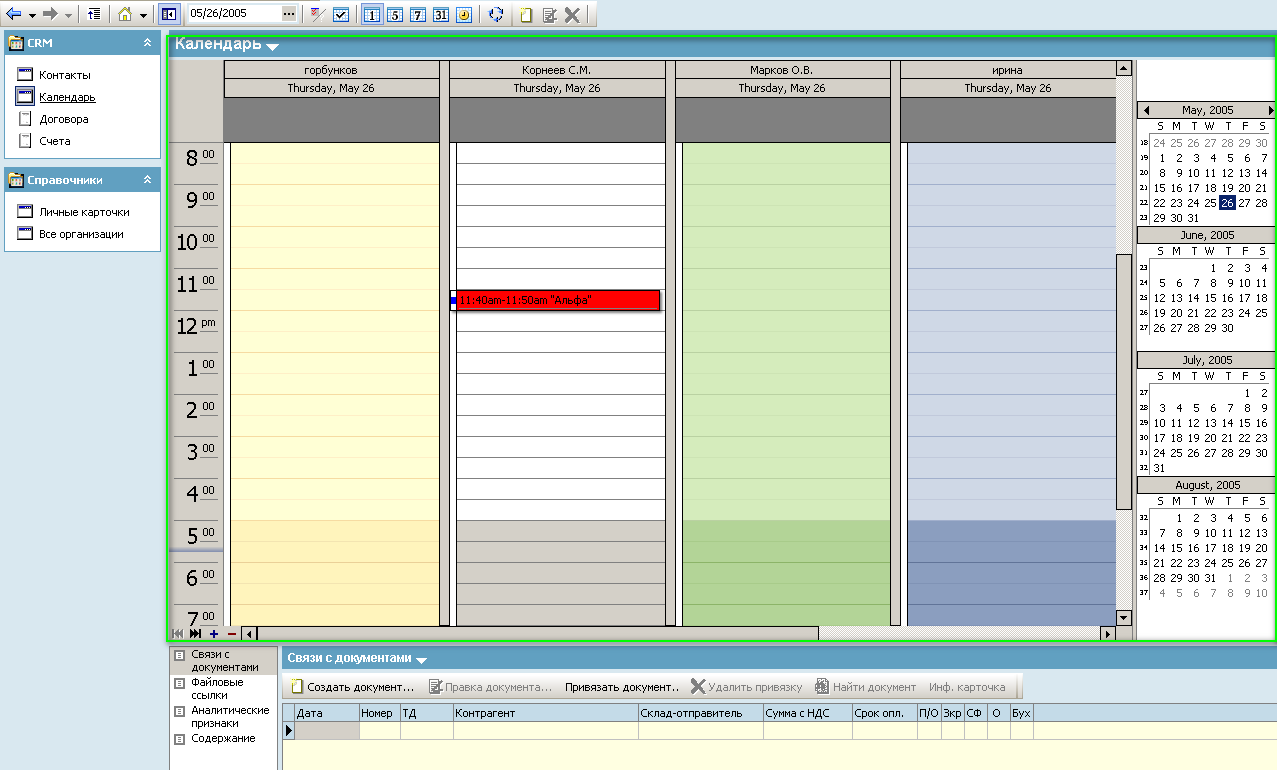
Task: Click the filter flag toolbar icon
Action: 317,14
